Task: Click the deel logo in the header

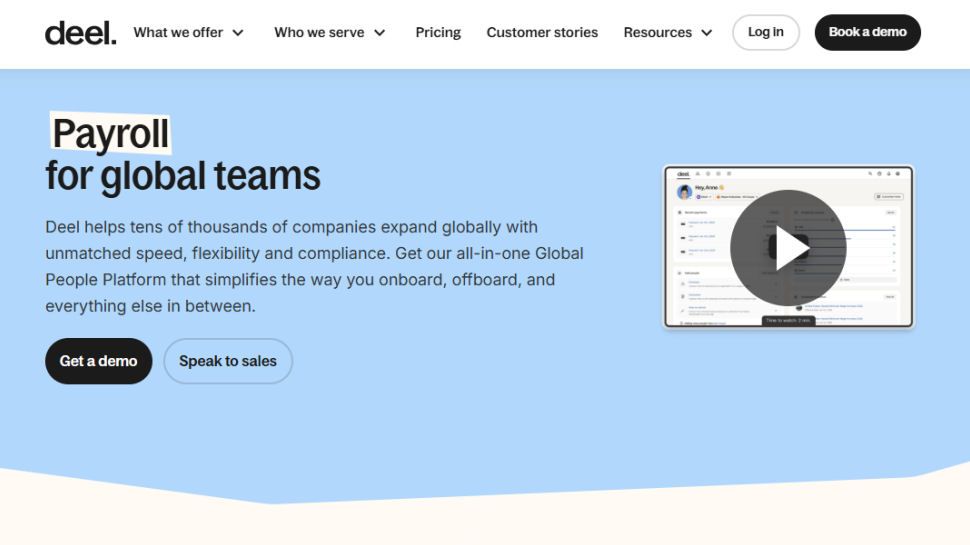Action: click(80, 32)
